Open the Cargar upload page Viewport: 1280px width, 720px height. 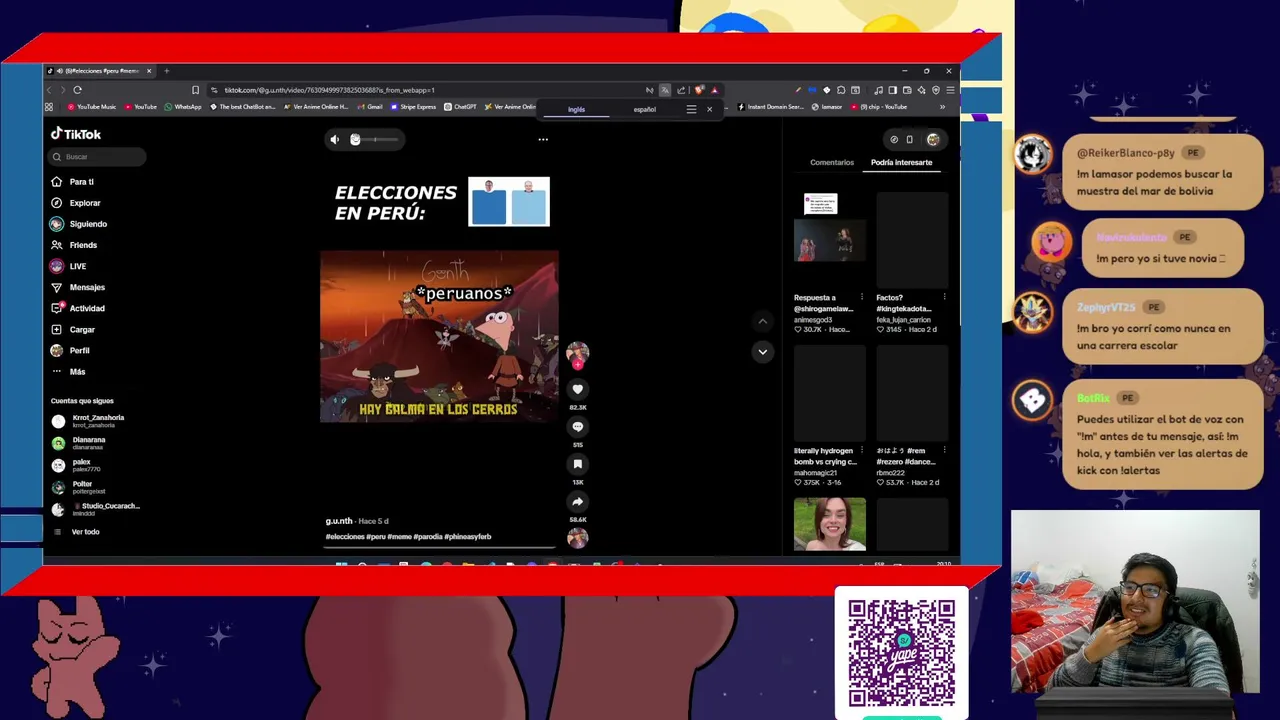click(x=74, y=329)
